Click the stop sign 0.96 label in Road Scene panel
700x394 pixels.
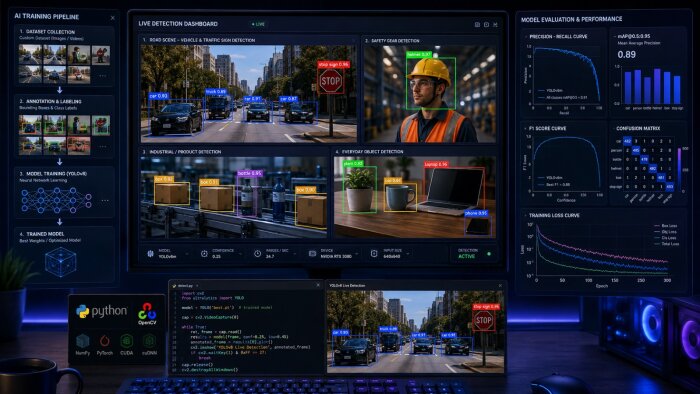point(333,65)
